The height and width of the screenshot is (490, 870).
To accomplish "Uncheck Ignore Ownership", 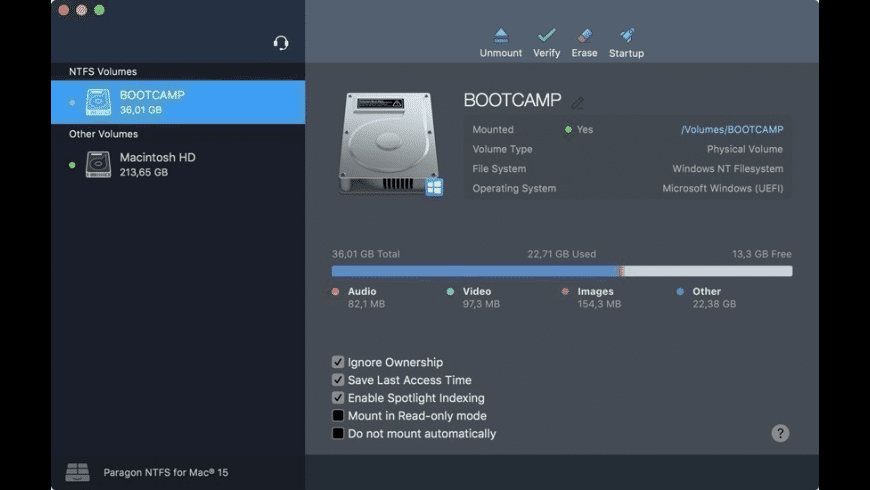I will (x=338, y=362).
